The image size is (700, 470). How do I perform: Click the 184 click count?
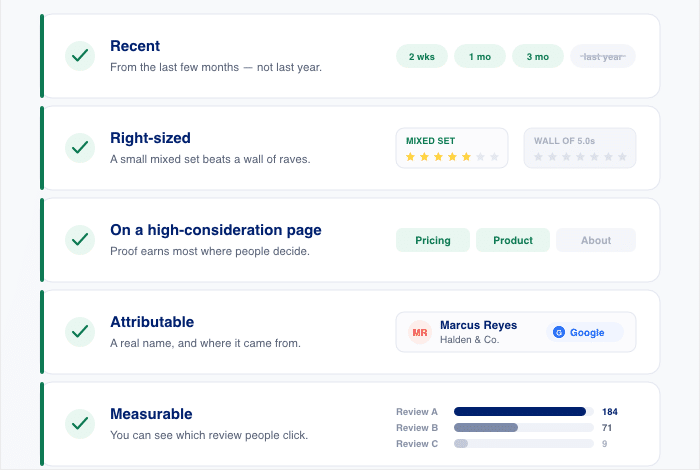(x=610, y=412)
